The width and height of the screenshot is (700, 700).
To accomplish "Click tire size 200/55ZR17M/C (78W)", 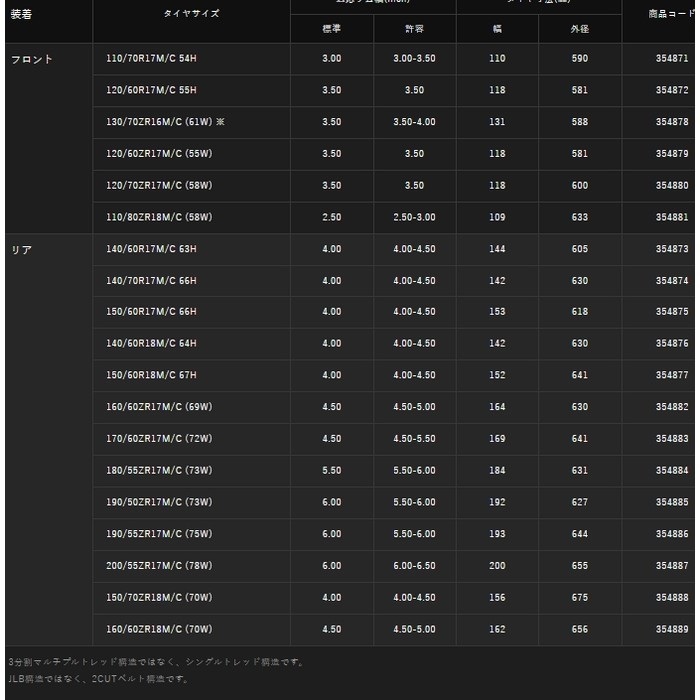I will coord(159,566).
